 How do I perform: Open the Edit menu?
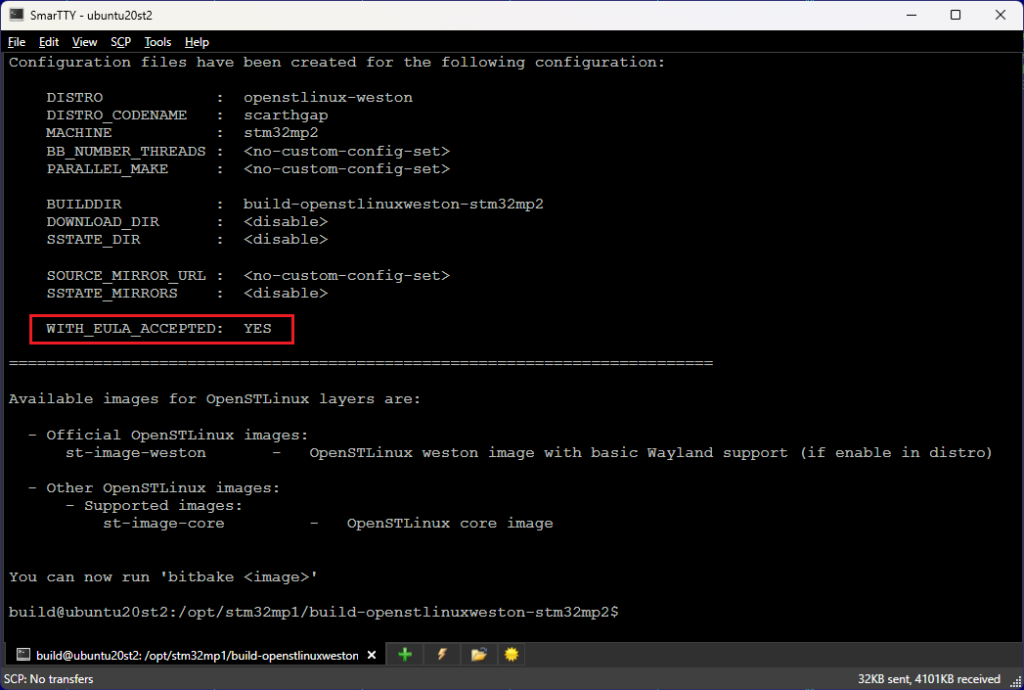[x=48, y=42]
